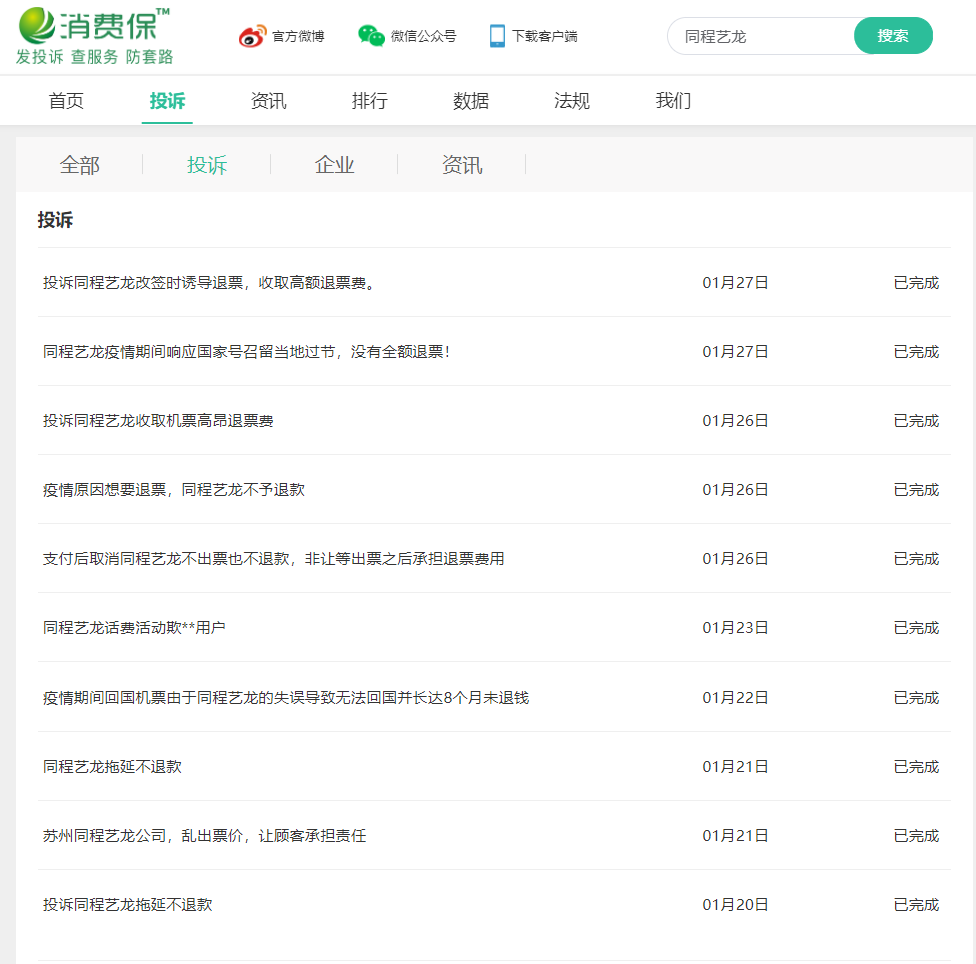Open 排行 navigation item
Viewport: 976px width, 964px height.
[370, 100]
